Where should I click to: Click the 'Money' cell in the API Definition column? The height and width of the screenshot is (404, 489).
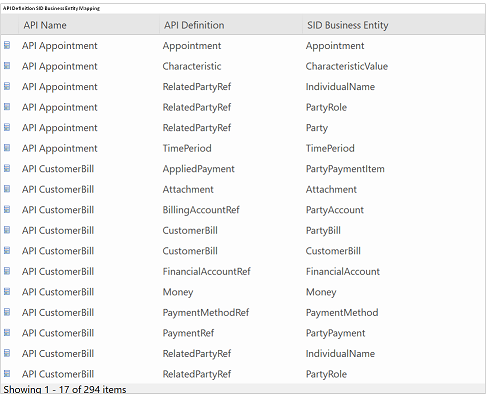pyautogui.click(x=178, y=292)
